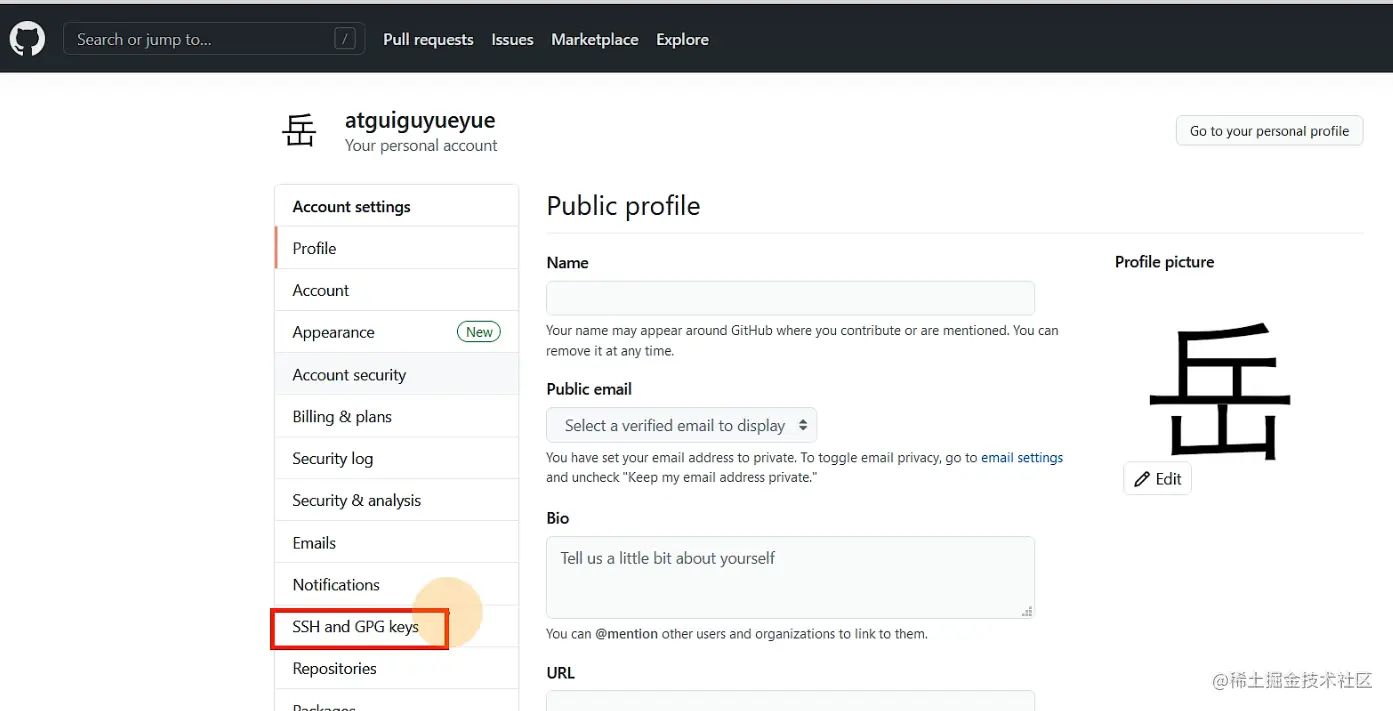Select Account security in sidebar
Viewport: 1393px width, 711px height.
pyautogui.click(x=397, y=375)
